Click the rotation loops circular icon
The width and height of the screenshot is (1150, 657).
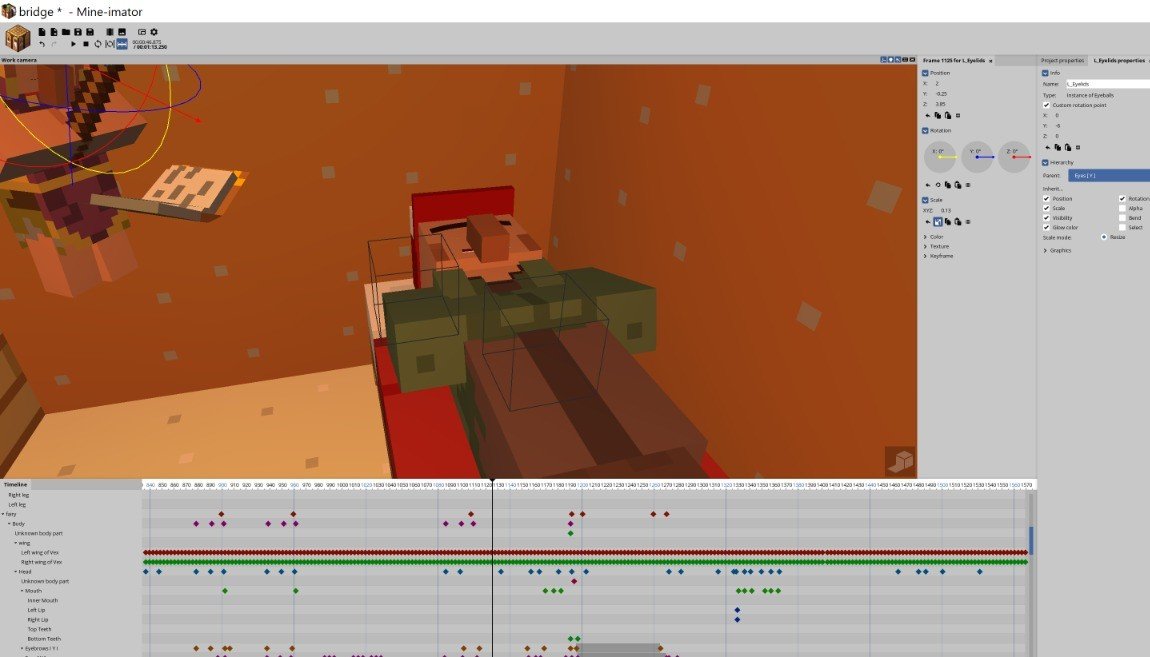[x=938, y=185]
